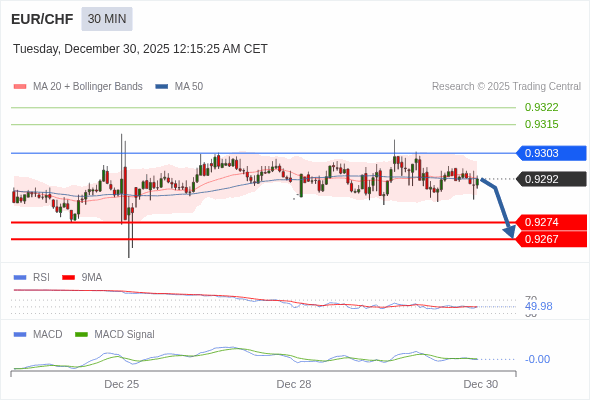
Task: Click the 30 MIN timeframe badge
Action: coord(107,19)
